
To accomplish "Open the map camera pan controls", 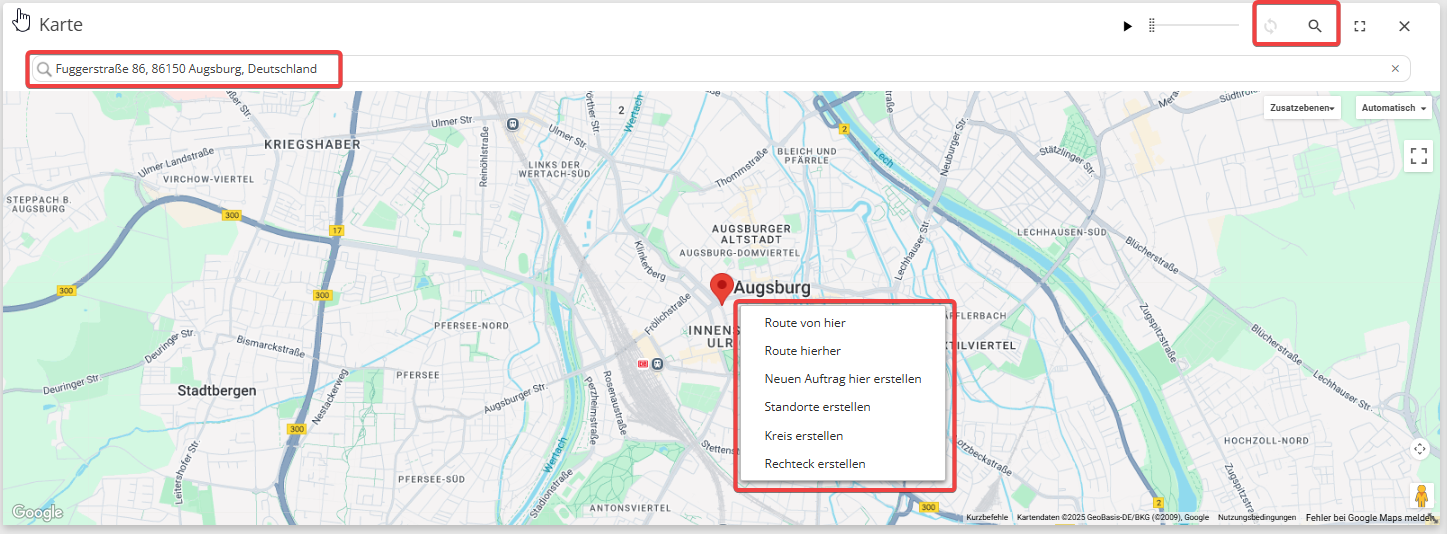I will click(1420, 449).
